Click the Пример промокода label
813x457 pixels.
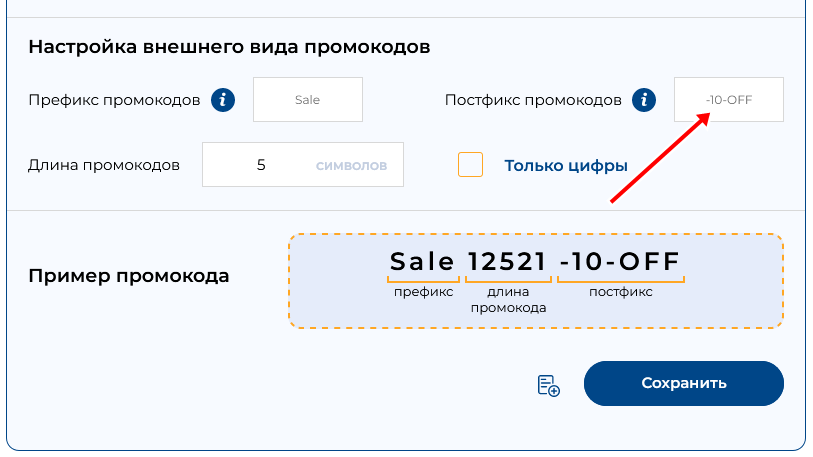click(129, 276)
